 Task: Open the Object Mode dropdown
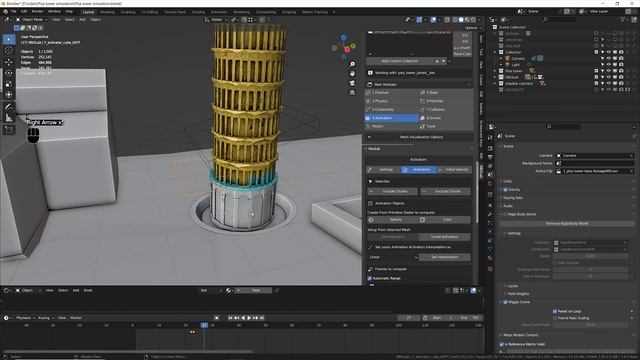[x=32, y=20]
